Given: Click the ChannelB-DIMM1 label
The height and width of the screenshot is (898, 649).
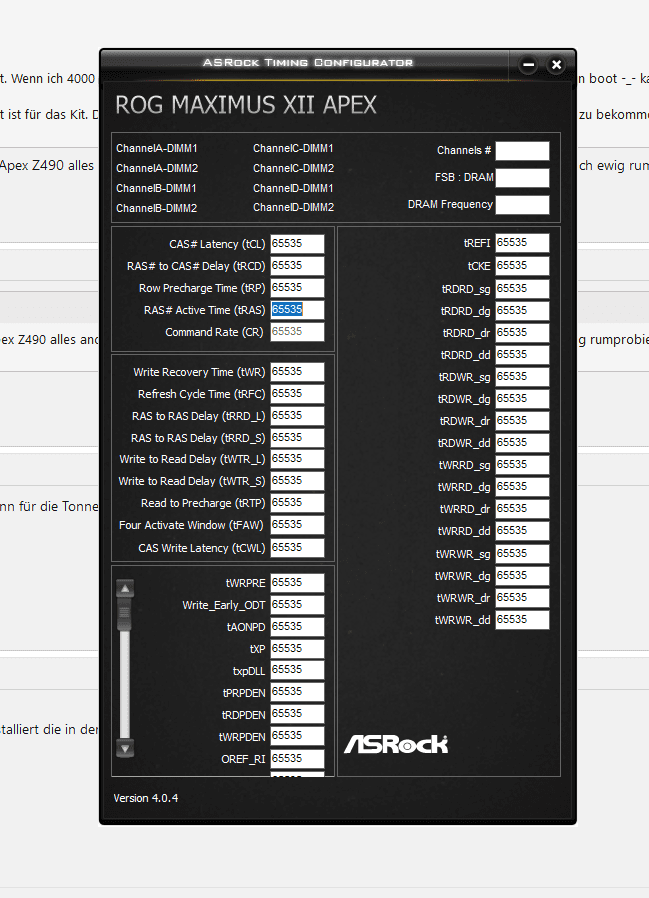Looking at the screenshot, I should click(156, 188).
